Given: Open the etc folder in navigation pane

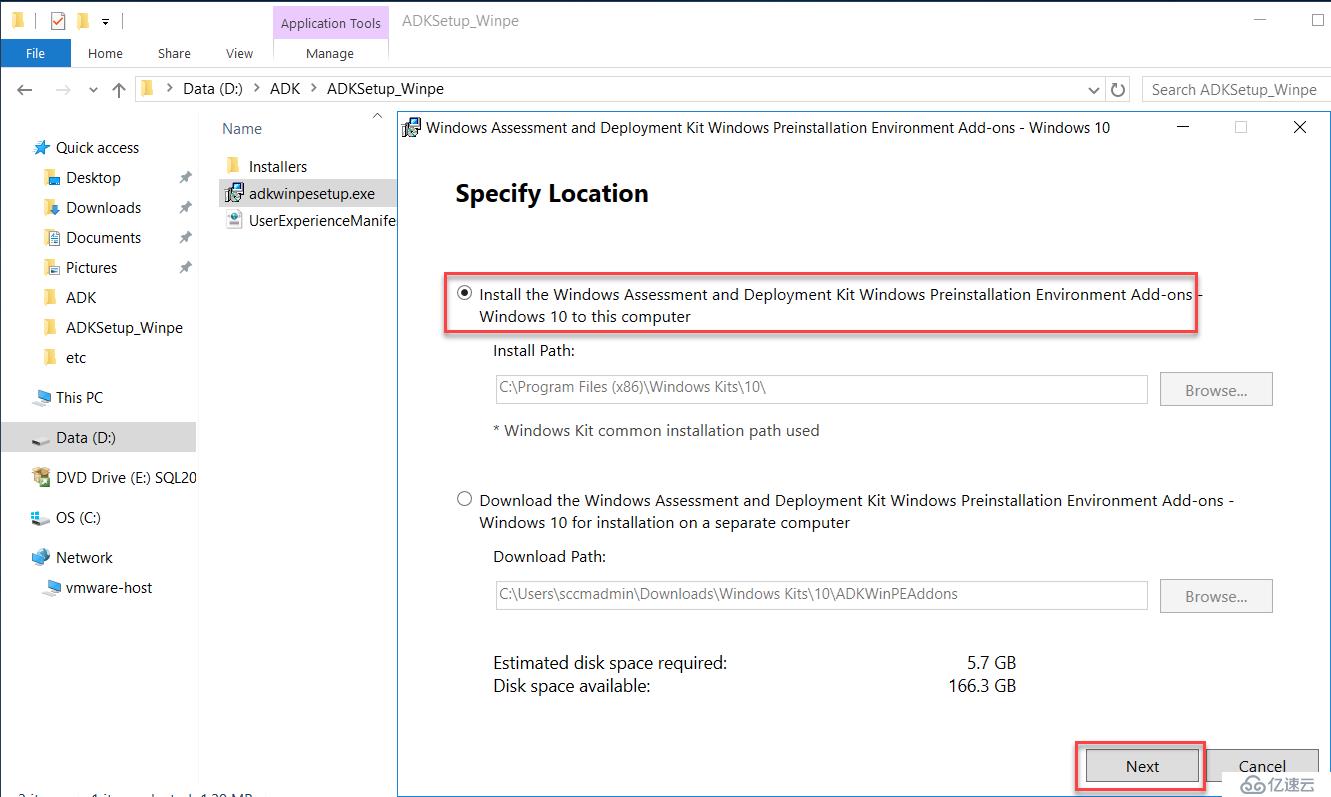Looking at the screenshot, I should 76,357.
